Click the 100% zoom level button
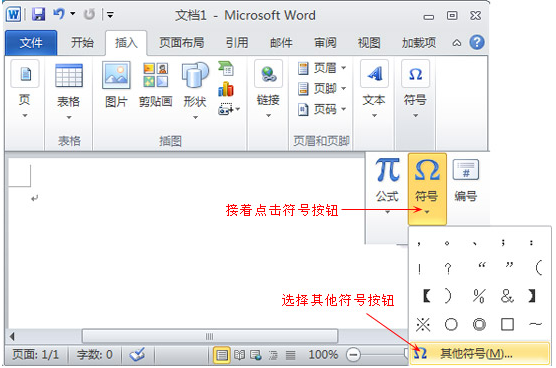The width and height of the screenshot is (556, 368). [323, 355]
